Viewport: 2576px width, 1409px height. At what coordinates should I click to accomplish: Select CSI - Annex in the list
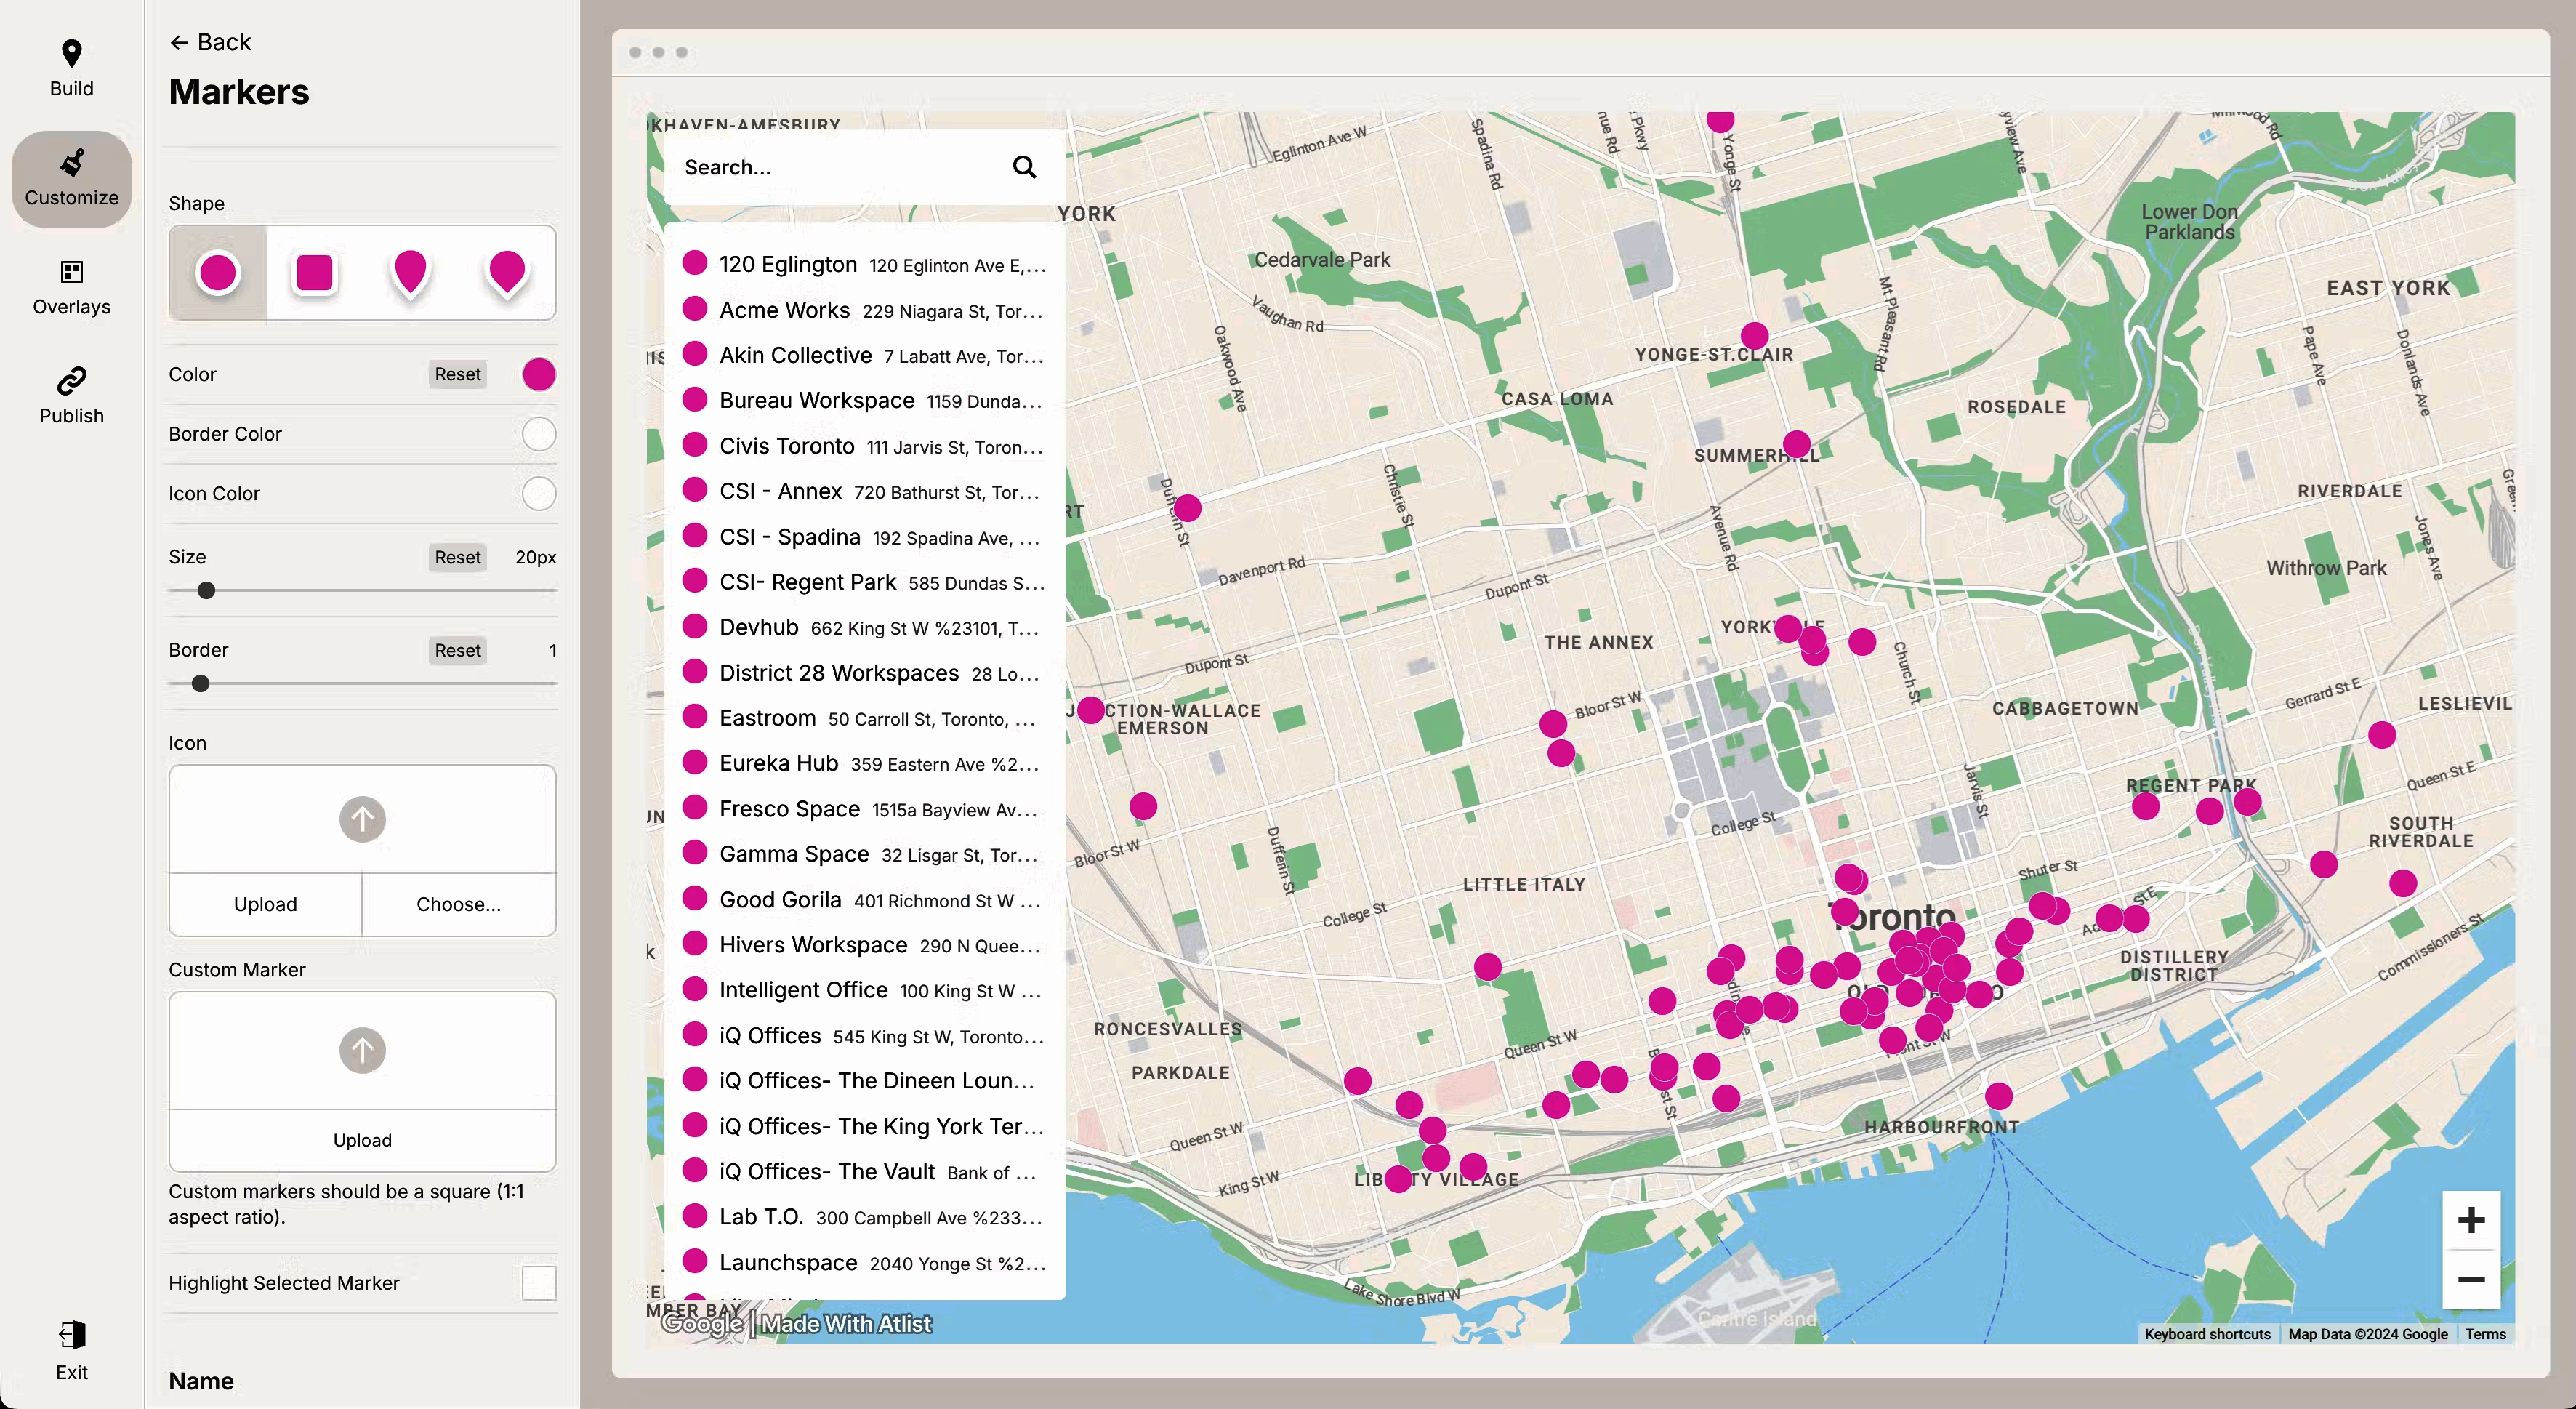click(865, 491)
